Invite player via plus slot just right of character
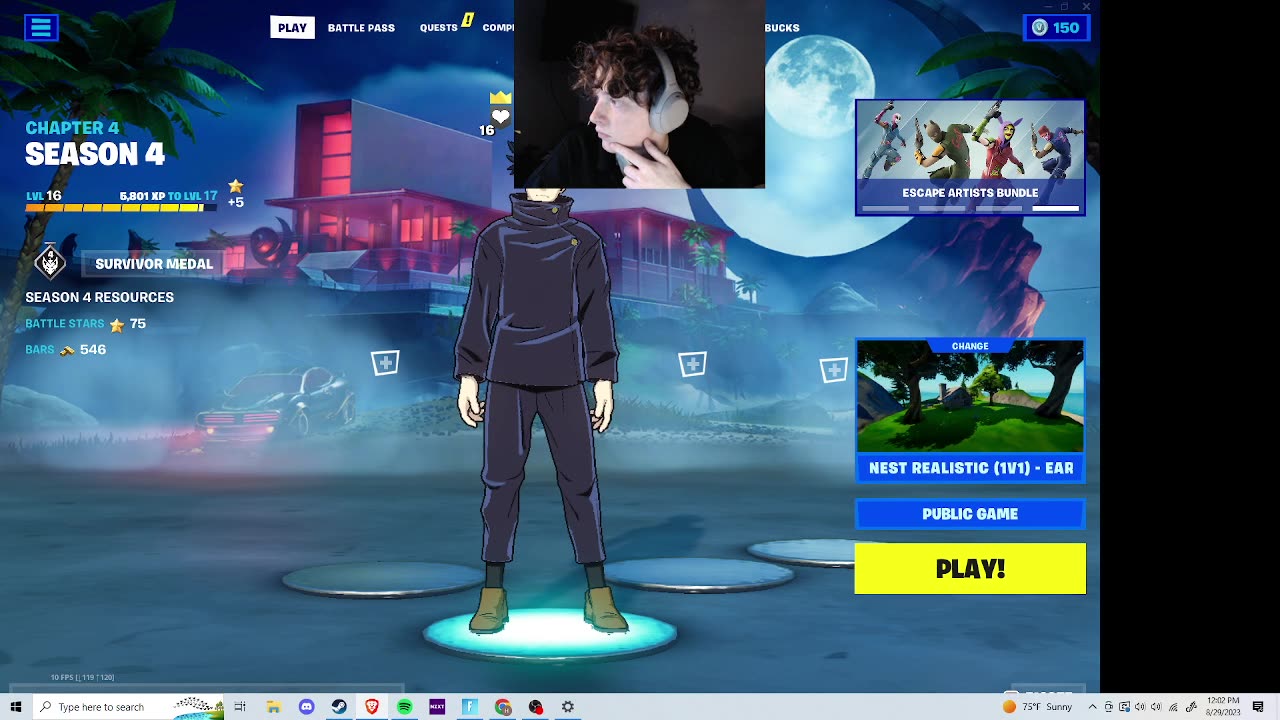Viewport: 1280px width, 720px height. pyautogui.click(x=692, y=364)
